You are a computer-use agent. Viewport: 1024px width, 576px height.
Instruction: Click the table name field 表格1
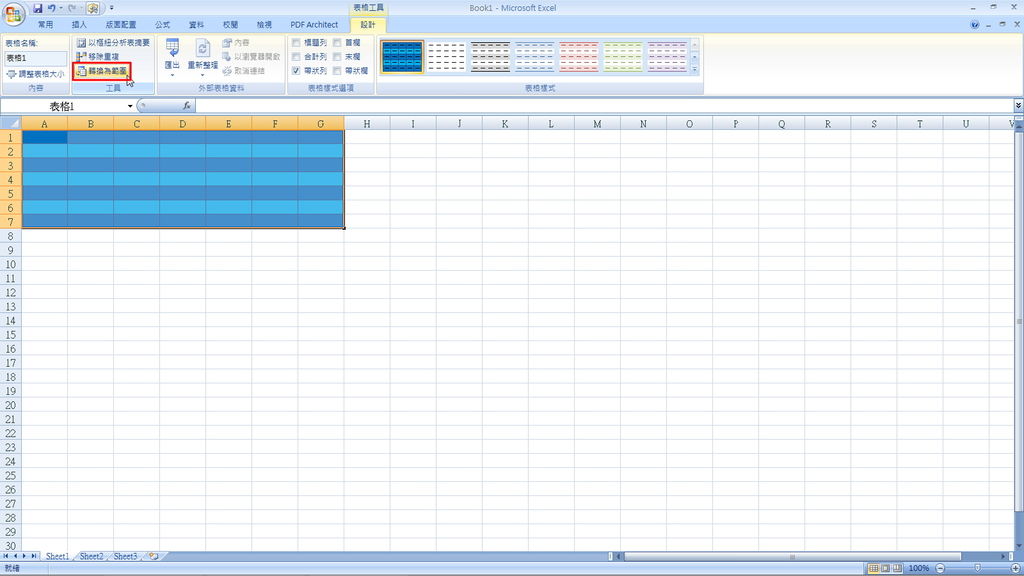[35, 58]
